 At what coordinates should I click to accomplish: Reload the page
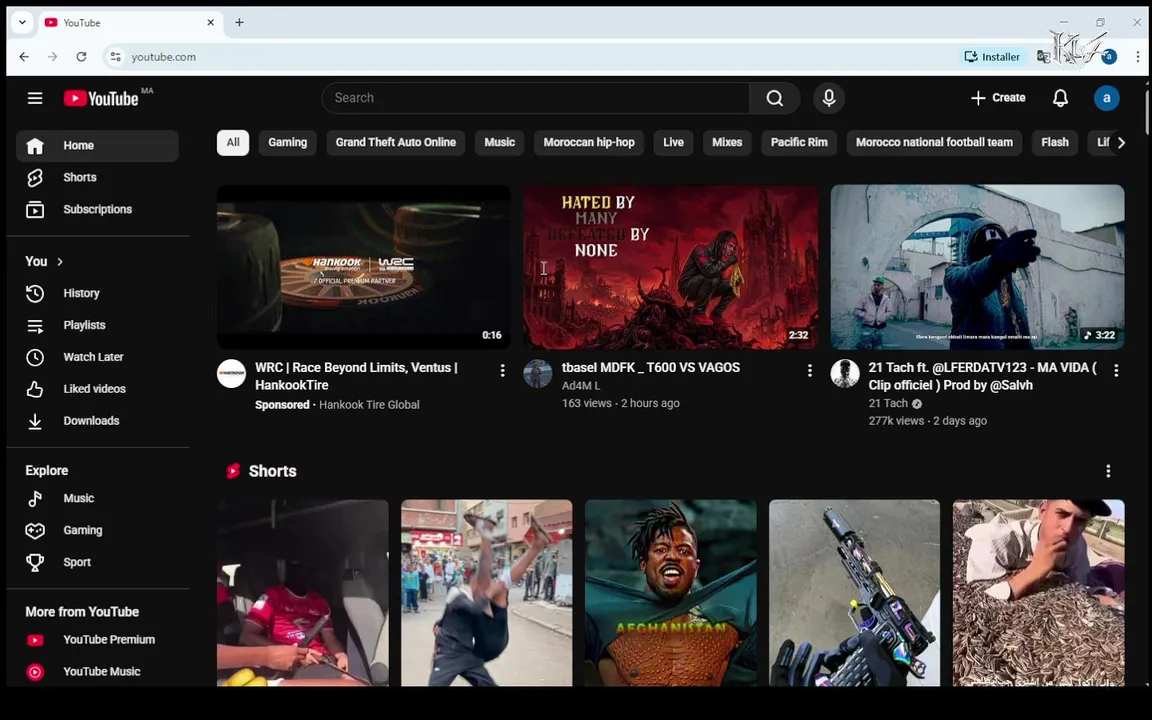pos(82,57)
